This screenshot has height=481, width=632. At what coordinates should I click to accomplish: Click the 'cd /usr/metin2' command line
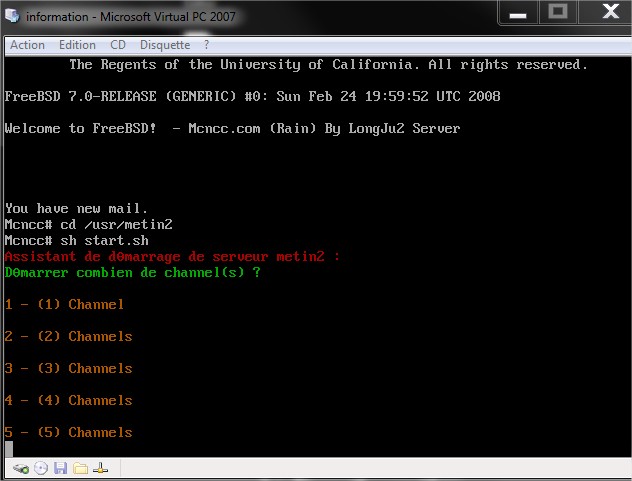[89, 225]
